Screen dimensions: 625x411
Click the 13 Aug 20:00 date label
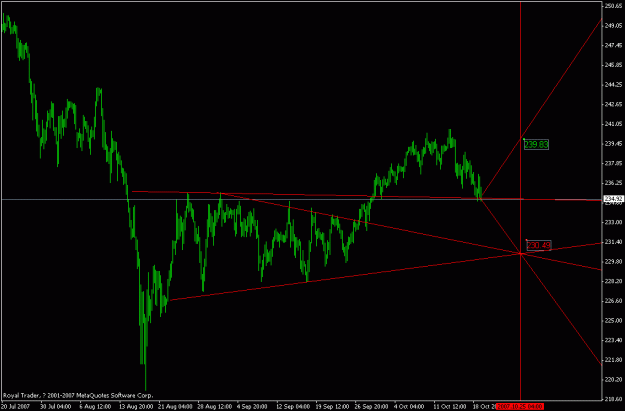tap(136, 407)
